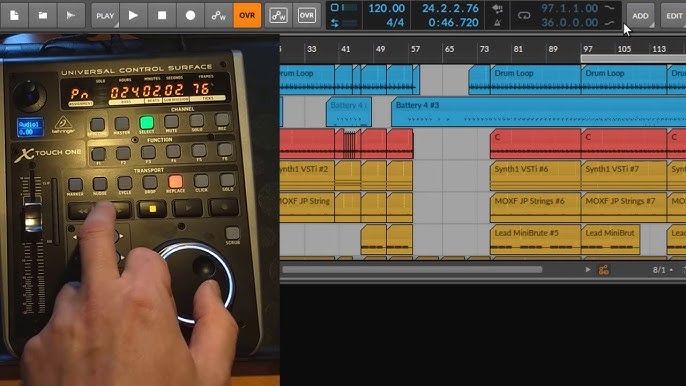Click bar 57 on the timeline ruler

point(415,49)
